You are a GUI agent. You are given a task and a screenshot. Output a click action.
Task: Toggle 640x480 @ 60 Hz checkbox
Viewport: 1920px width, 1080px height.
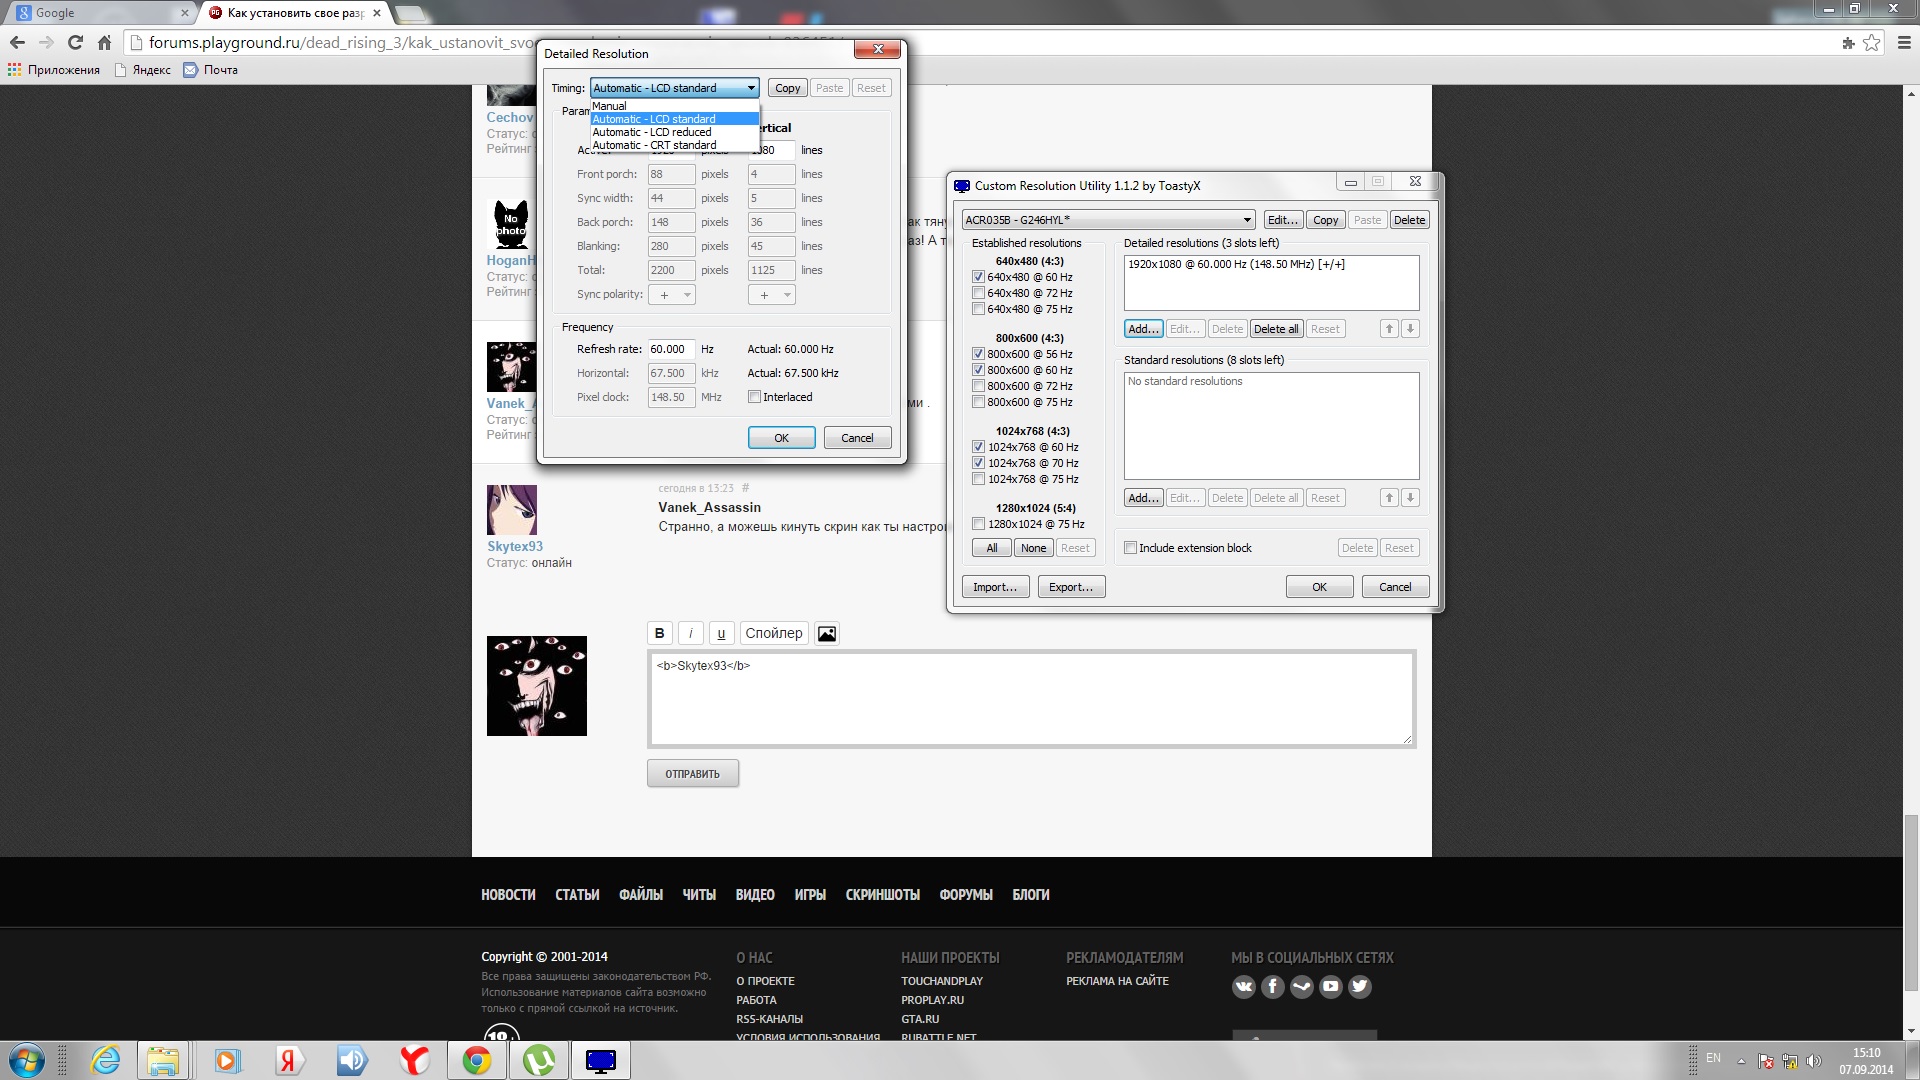coord(978,277)
